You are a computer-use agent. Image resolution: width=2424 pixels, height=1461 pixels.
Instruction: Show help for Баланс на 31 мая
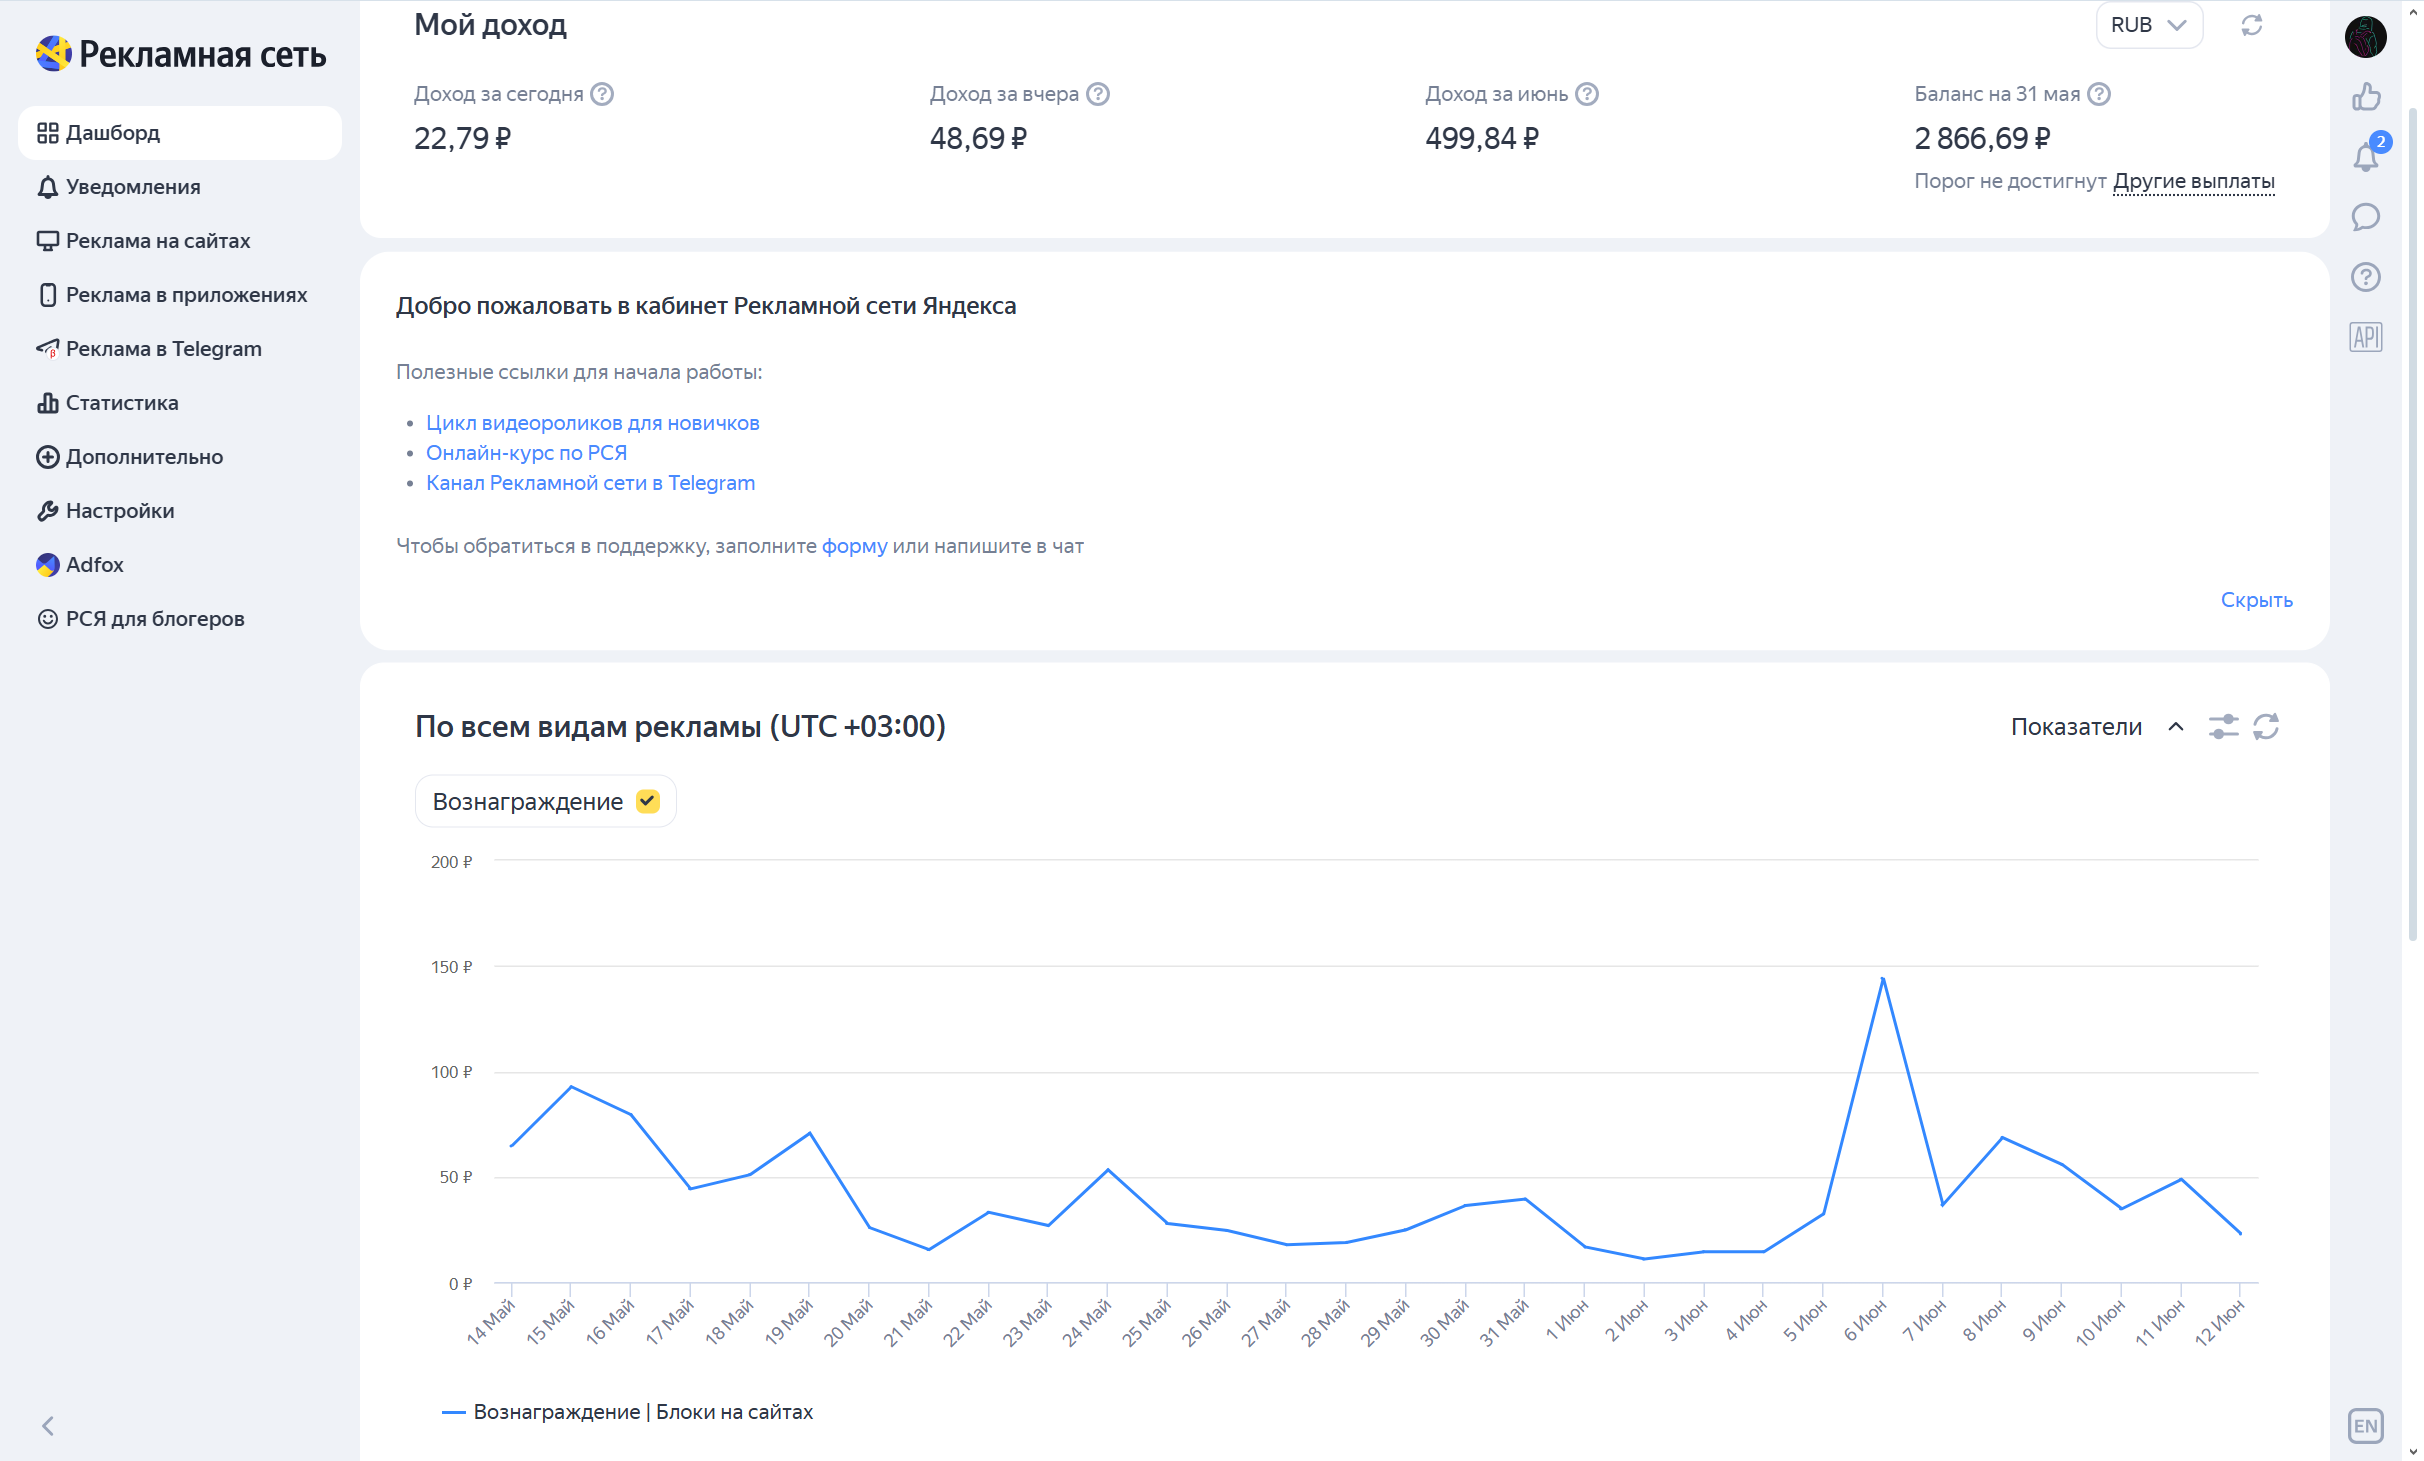coord(2099,94)
